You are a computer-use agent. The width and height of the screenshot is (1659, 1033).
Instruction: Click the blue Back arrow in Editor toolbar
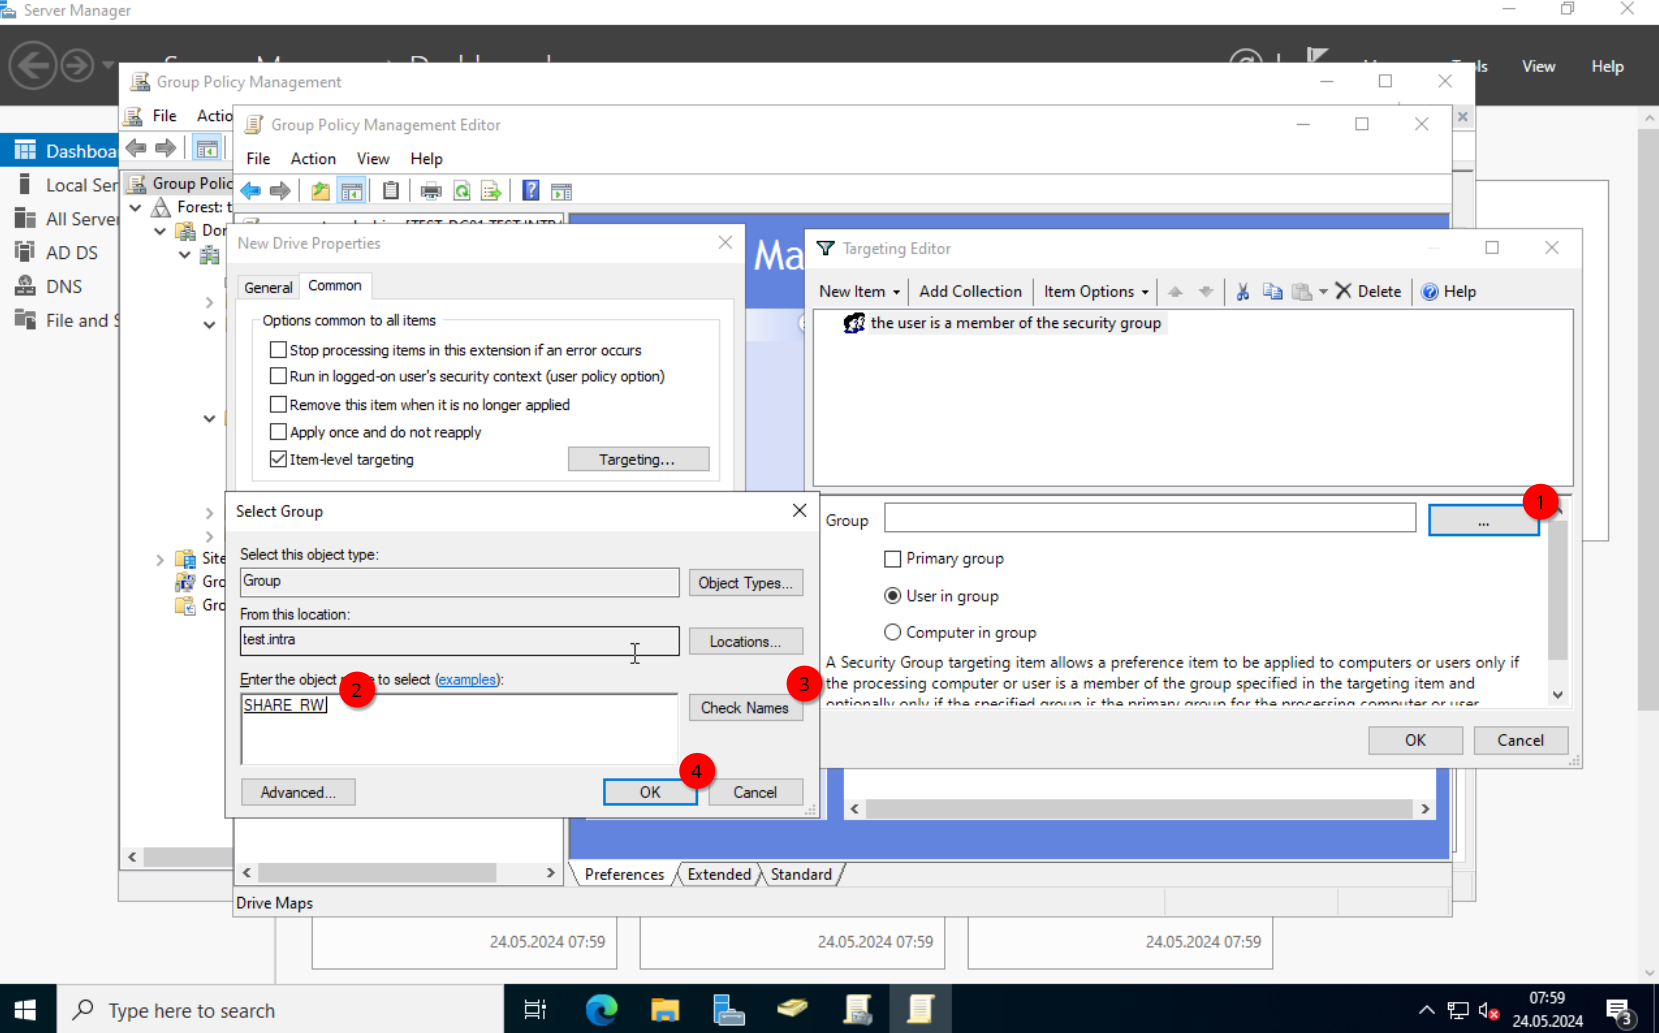pyautogui.click(x=251, y=190)
